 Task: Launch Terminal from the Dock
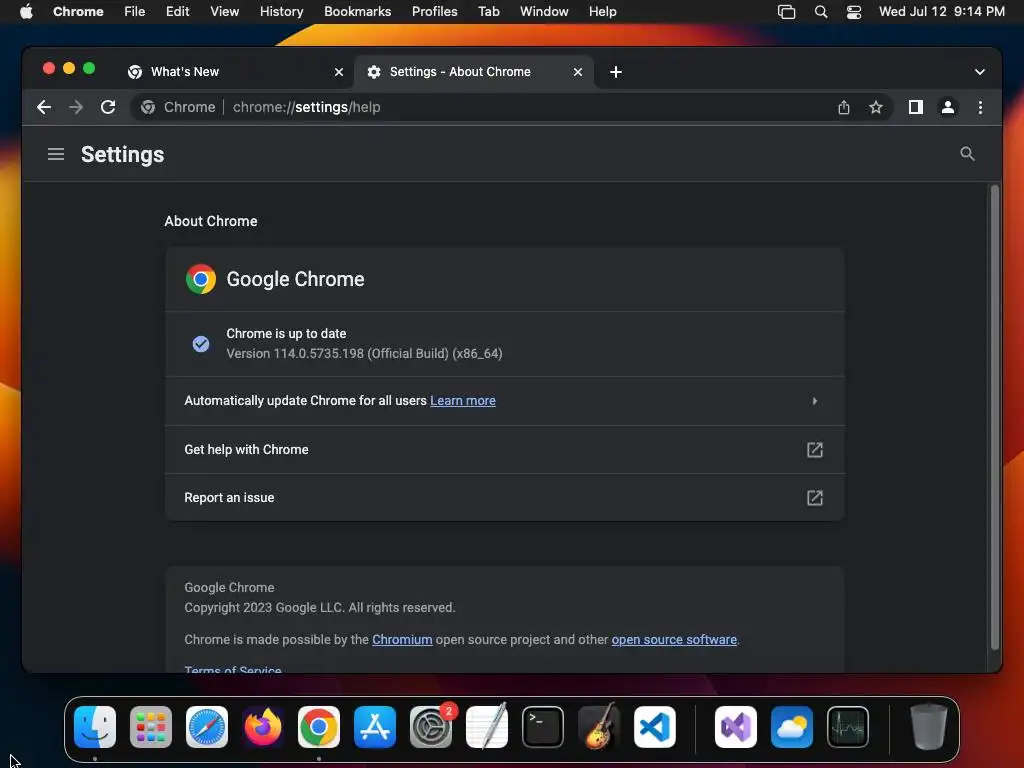tap(543, 727)
